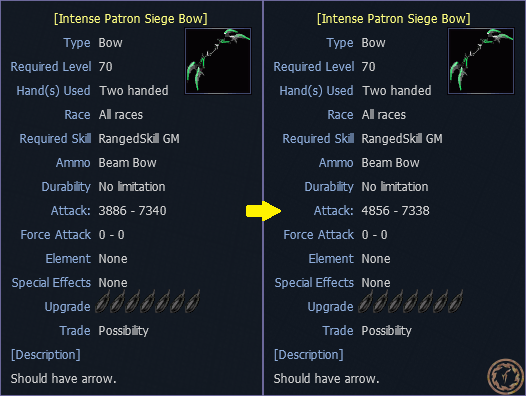Screen dimensions: 526x396
Task: Click the Beam Bow ammo value in right panel
Action: point(390,163)
